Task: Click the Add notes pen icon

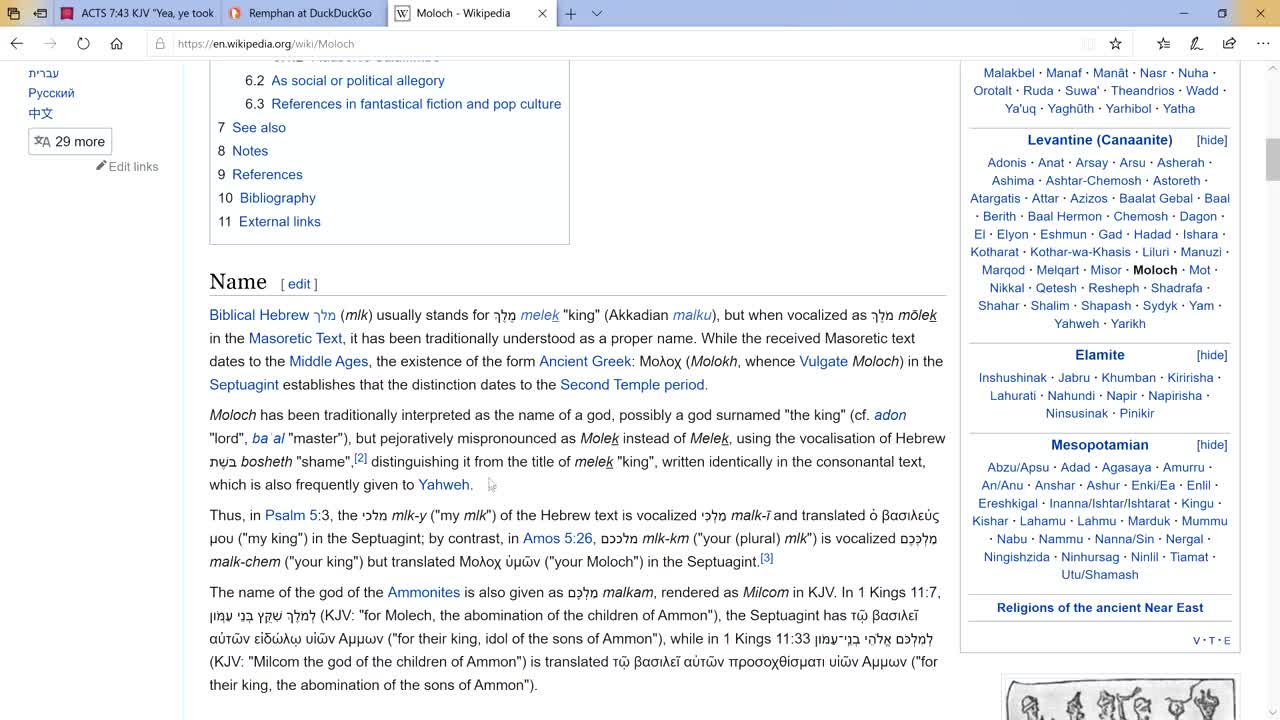Action: pos(1196,43)
